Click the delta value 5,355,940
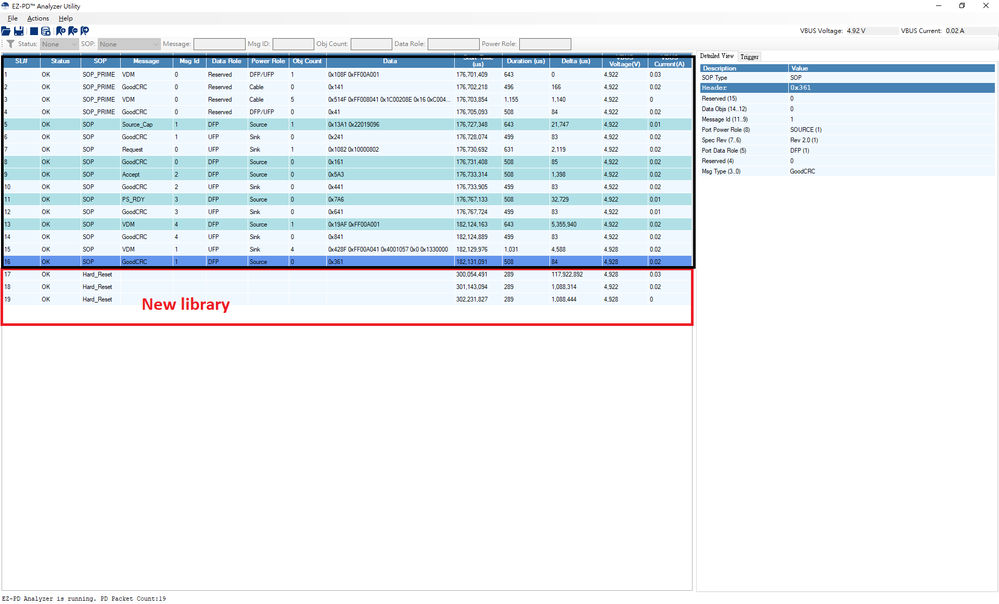The width and height of the screenshot is (999, 604). [564, 224]
